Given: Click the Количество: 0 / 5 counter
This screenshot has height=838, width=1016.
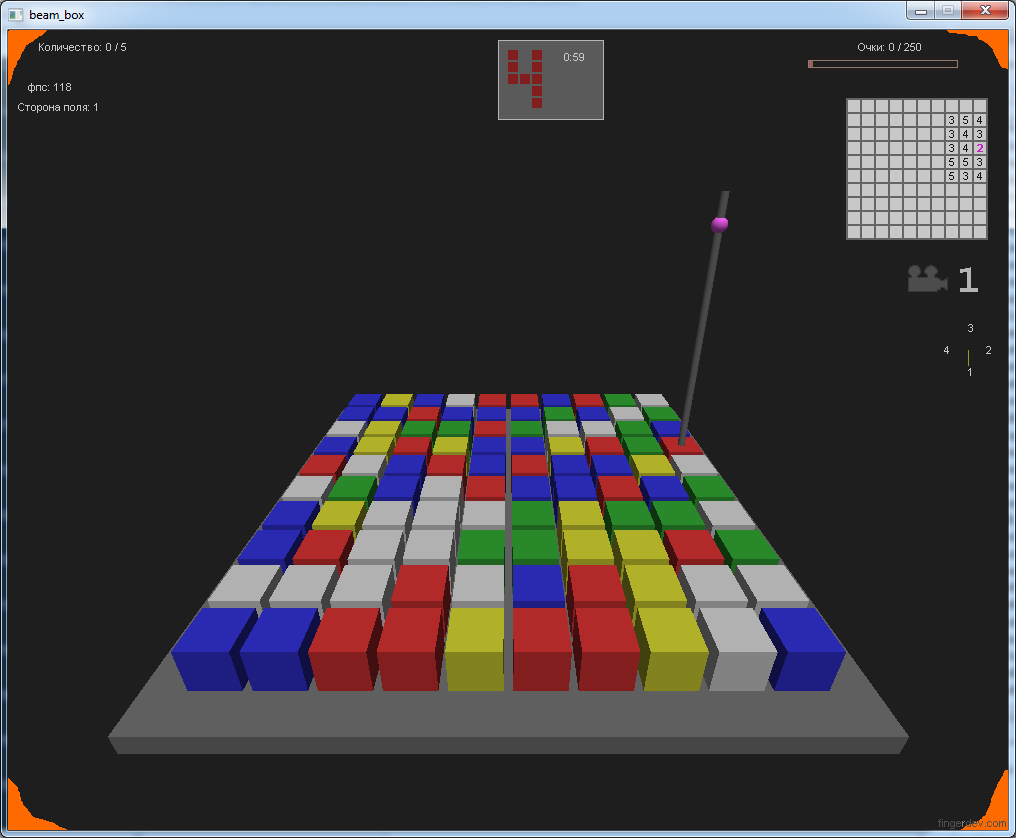Looking at the screenshot, I should (x=82, y=47).
